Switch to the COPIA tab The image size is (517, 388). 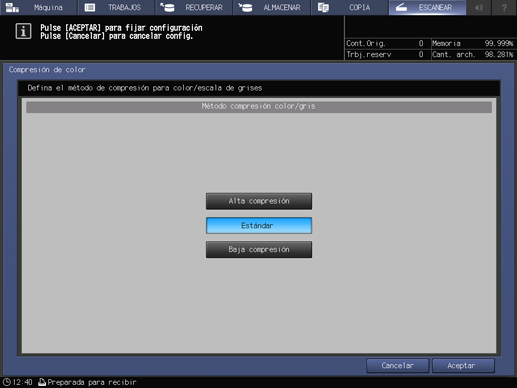click(x=349, y=7)
